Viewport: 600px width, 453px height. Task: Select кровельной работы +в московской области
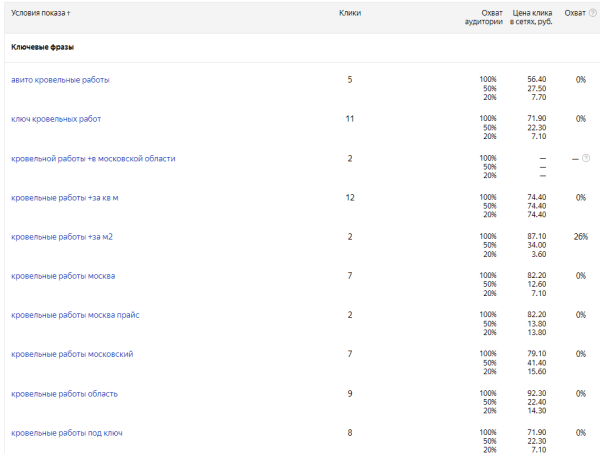click(93, 158)
